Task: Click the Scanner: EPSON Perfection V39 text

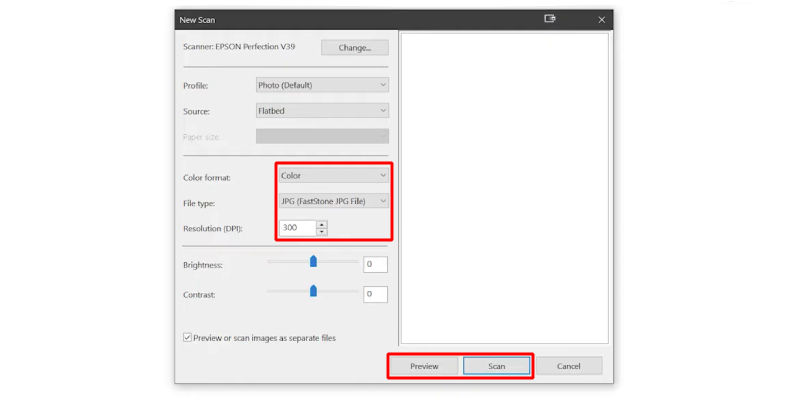Action: tap(239, 46)
